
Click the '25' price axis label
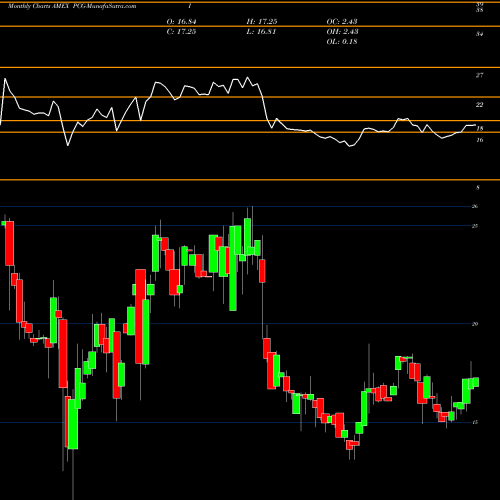475,226
